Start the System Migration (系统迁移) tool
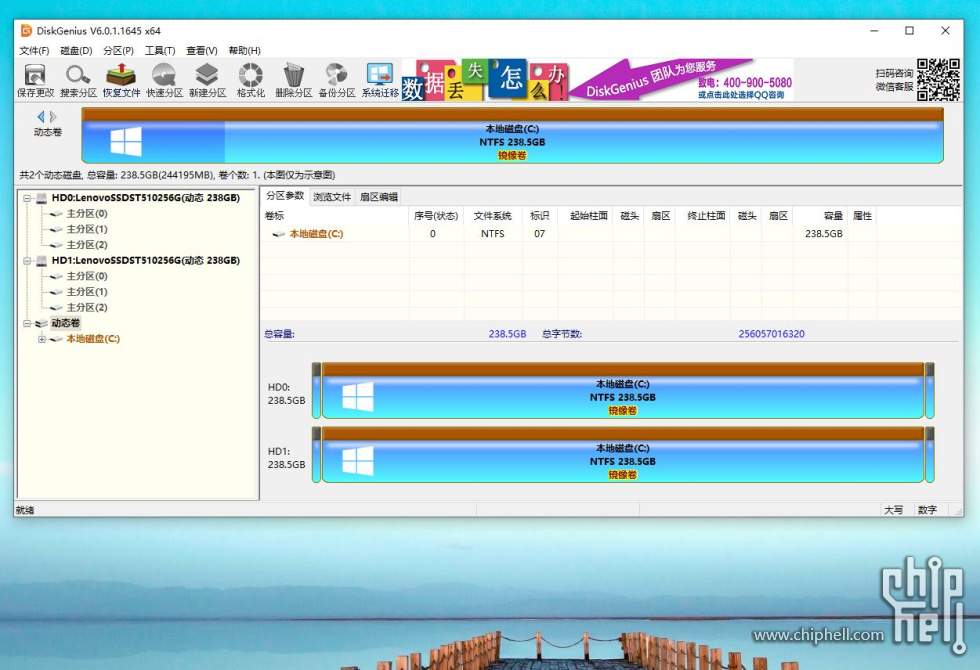 coord(380,81)
